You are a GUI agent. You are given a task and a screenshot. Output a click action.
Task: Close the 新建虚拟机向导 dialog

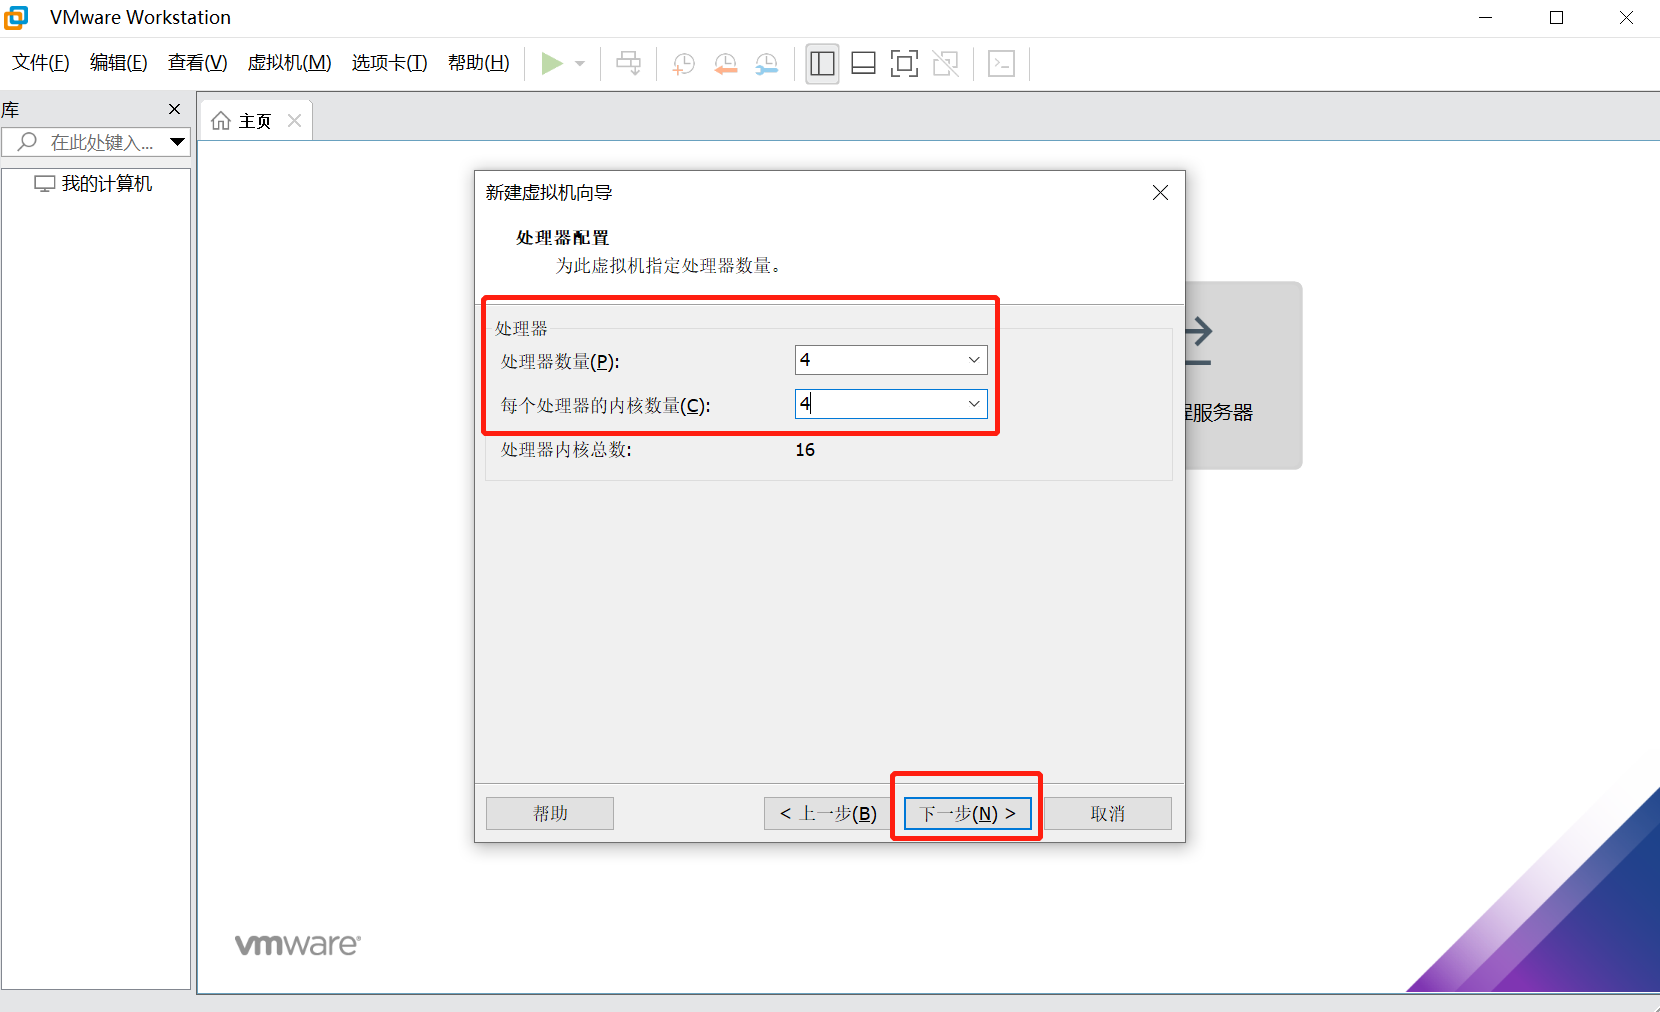(x=1160, y=193)
